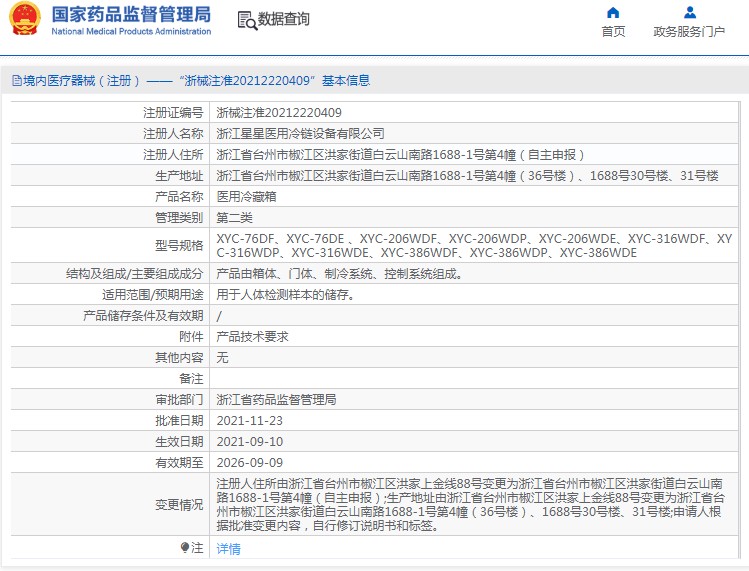Click 国家药品监督管理局 site title
The image size is (749, 571).
pos(131,14)
